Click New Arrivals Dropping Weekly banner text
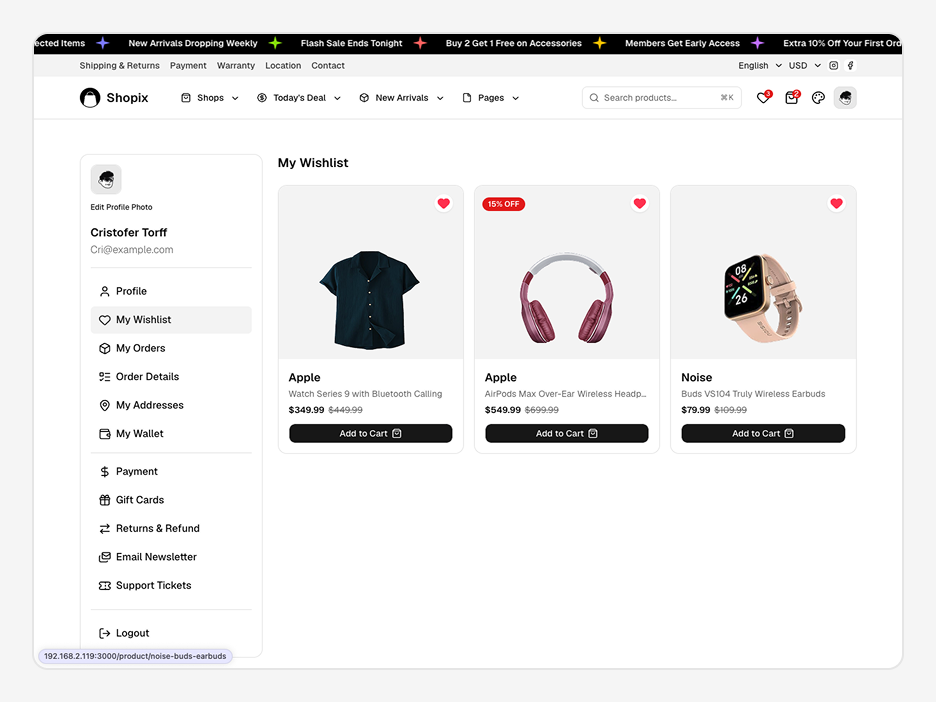The image size is (936, 702). (193, 43)
